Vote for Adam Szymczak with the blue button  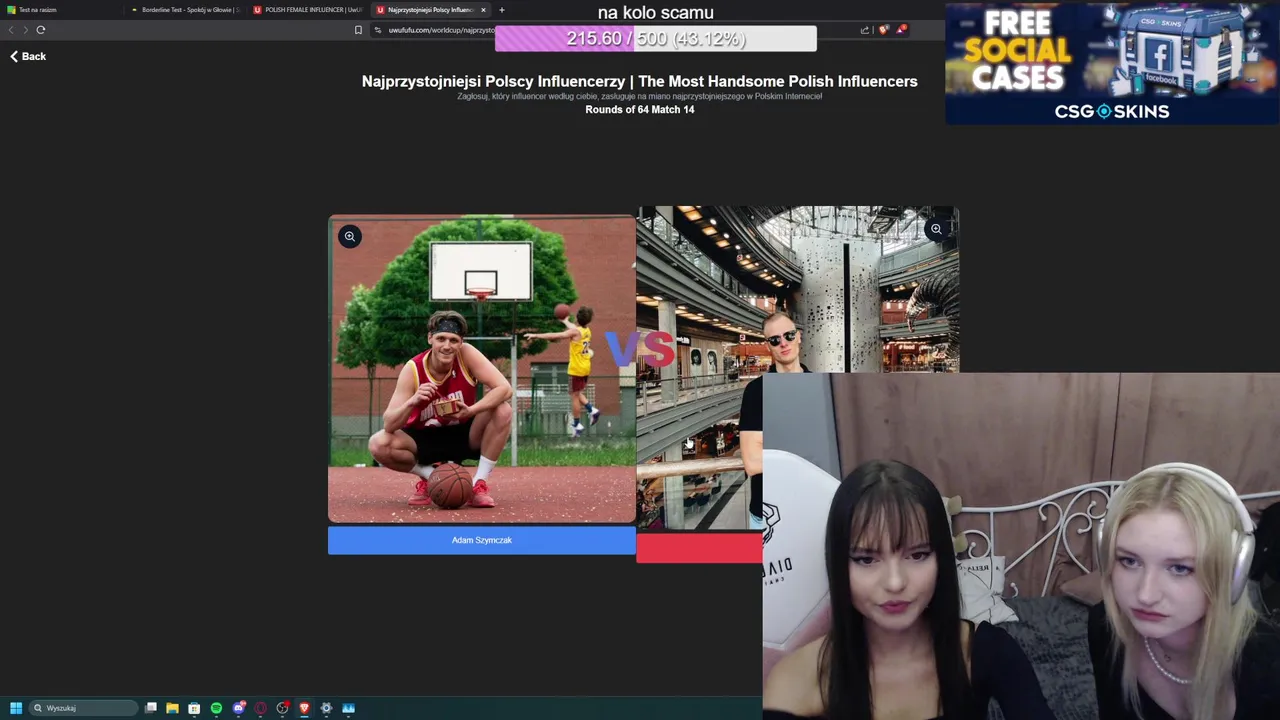[481, 540]
